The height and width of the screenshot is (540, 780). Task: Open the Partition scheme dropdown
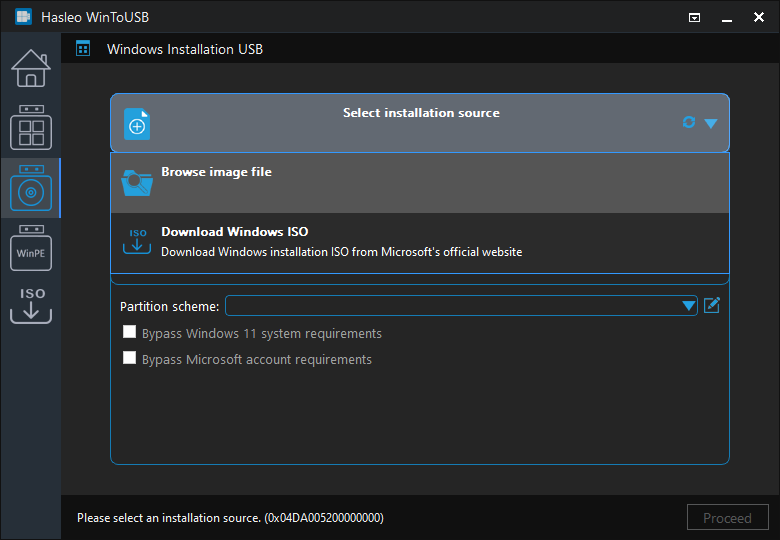461,305
